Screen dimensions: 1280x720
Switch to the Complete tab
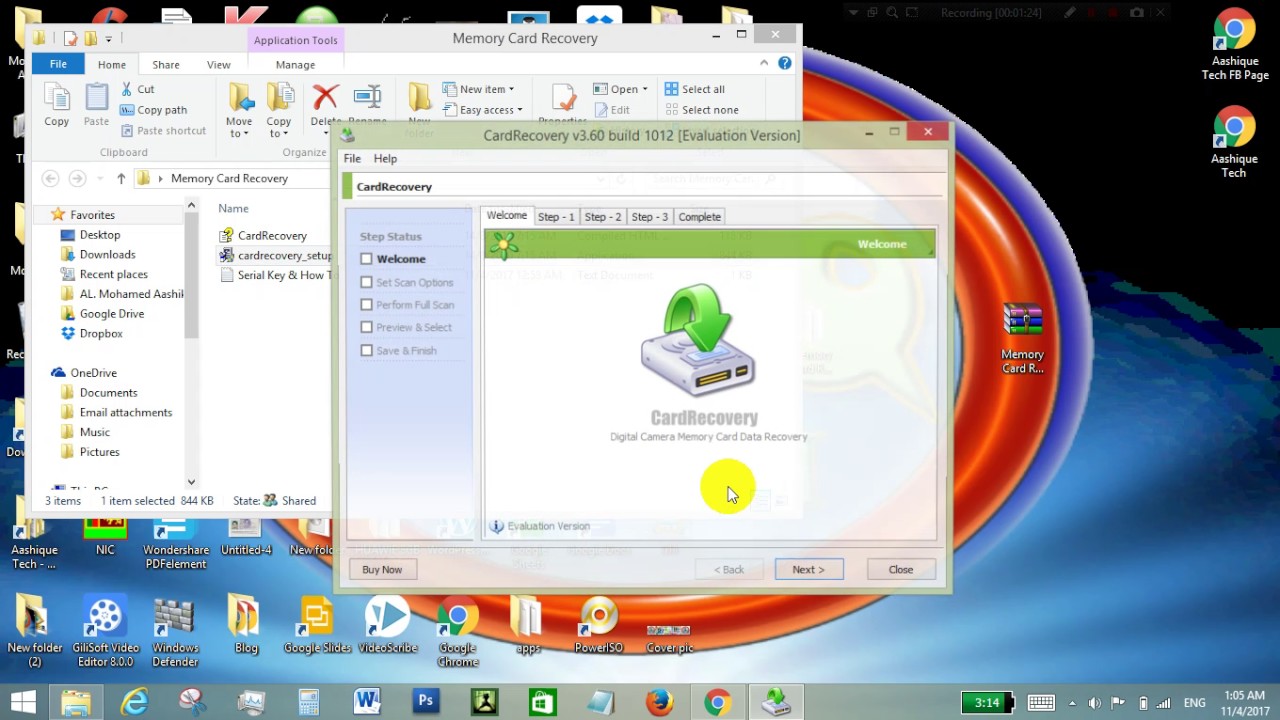pyautogui.click(x=699, y=217)
